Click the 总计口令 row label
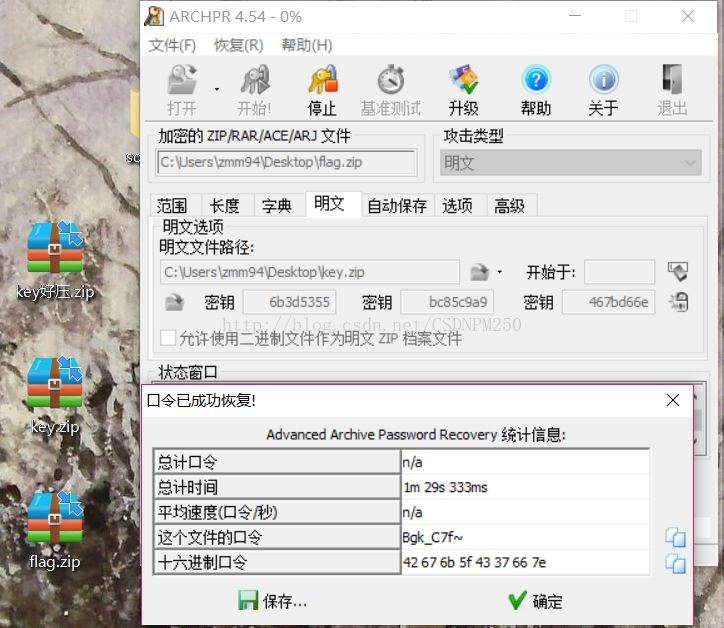This screenshot has height=628, width=724. (278, 462)
